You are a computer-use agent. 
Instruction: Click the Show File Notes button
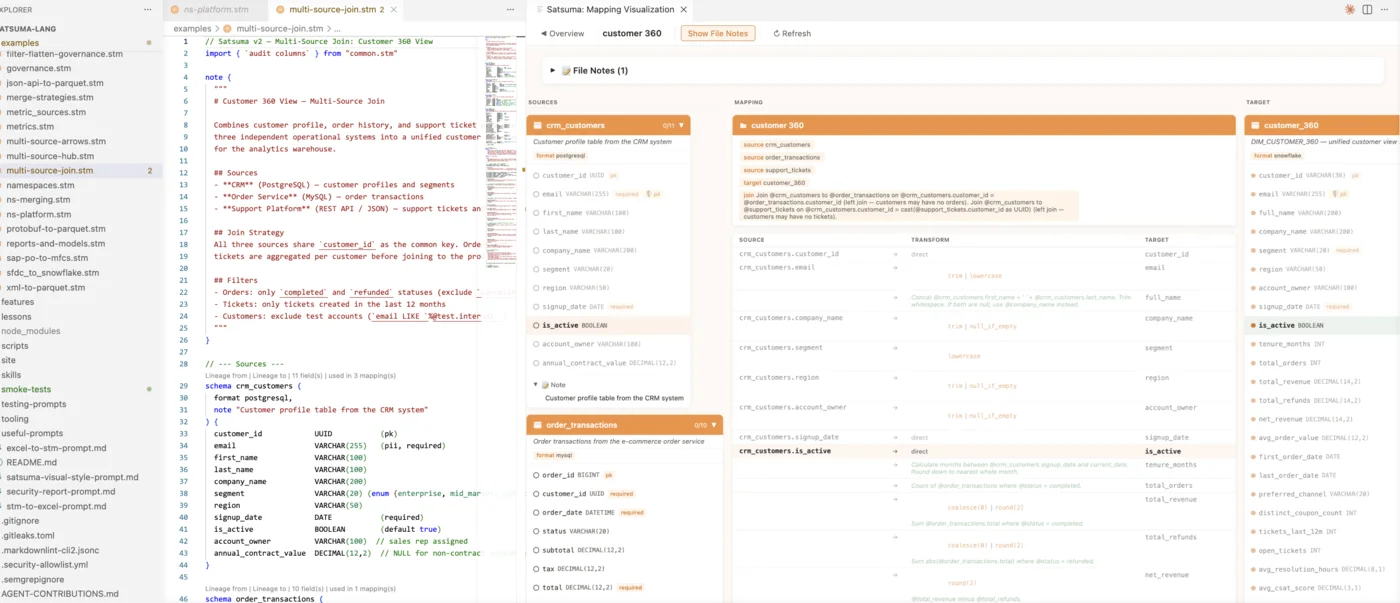pyautogui.click(x=717, y=33)
